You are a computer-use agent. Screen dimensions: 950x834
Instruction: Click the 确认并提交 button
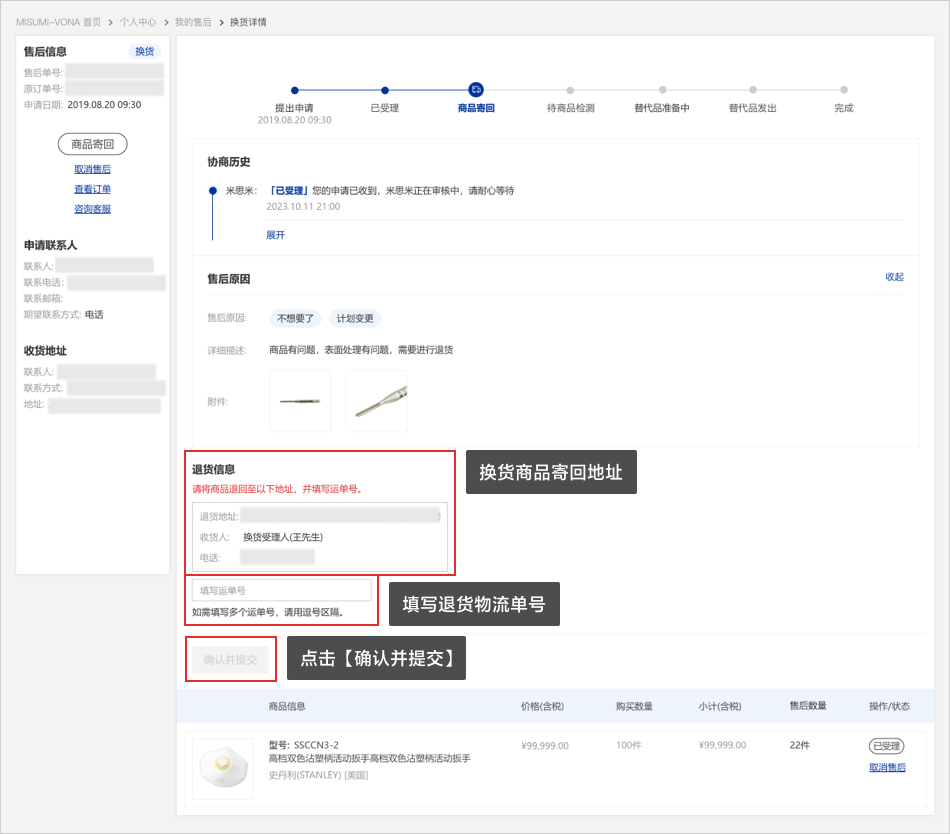231,660
